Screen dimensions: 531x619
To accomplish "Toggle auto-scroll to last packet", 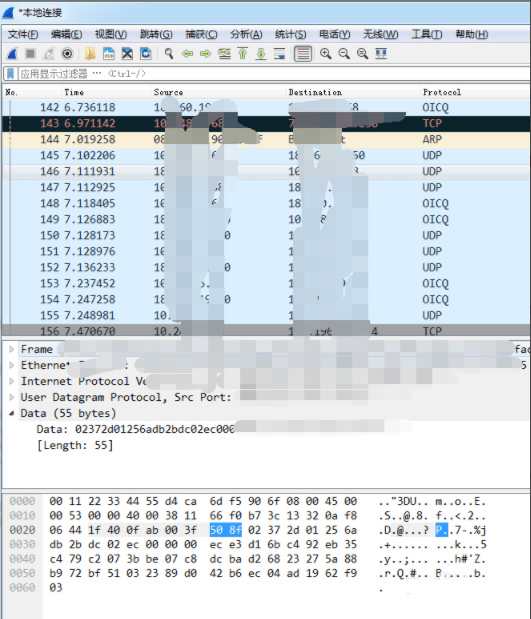I will pyautogui.click(x=280, y=54).
